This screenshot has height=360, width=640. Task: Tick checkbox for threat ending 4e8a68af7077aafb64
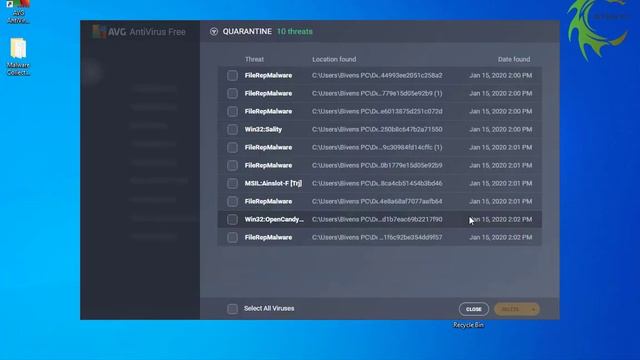pos(232,201)
